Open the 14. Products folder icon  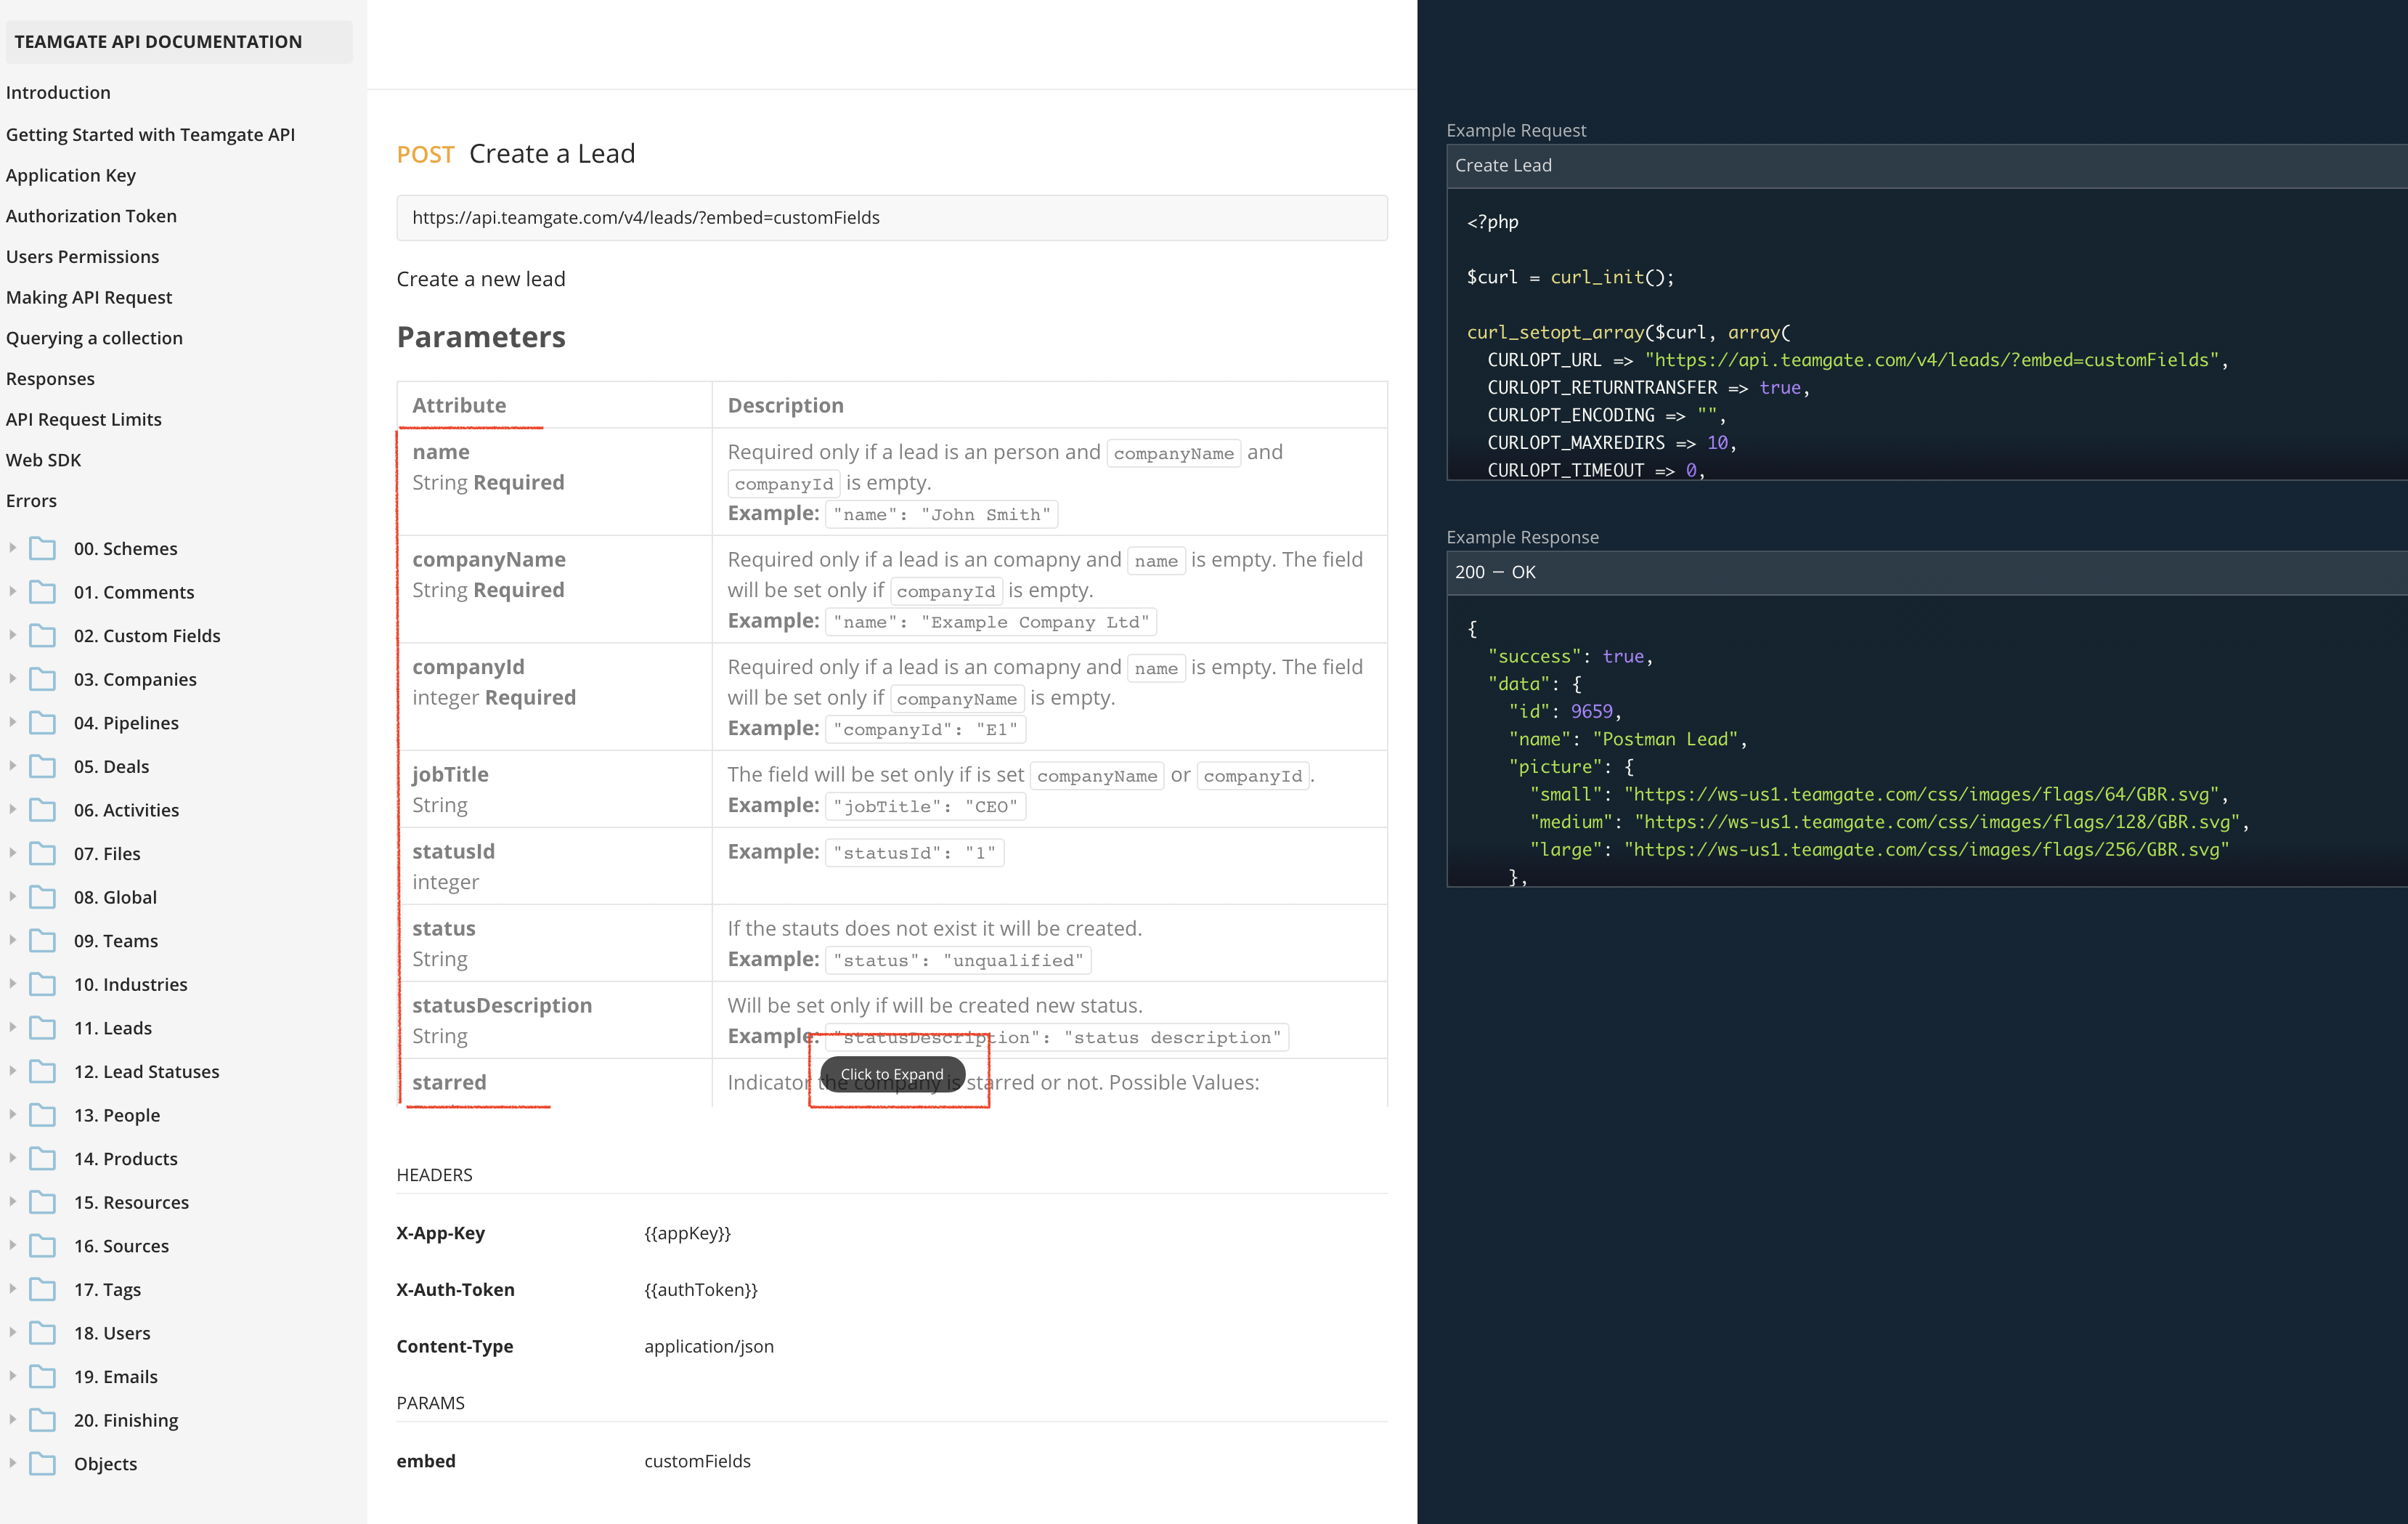point(42,1158)
